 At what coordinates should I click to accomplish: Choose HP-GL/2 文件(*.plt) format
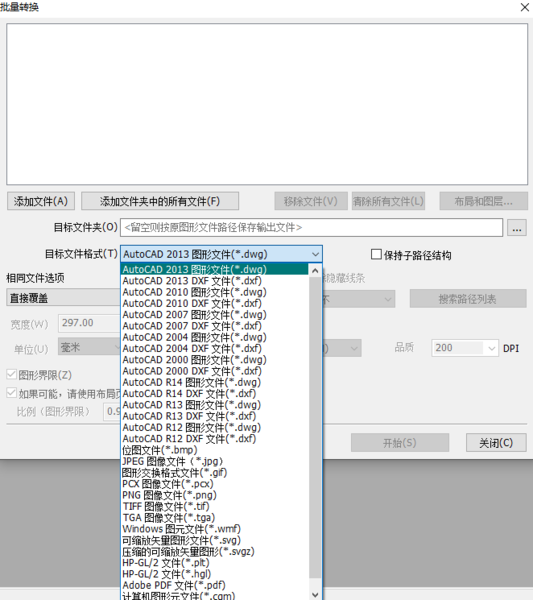pos(215,563)
